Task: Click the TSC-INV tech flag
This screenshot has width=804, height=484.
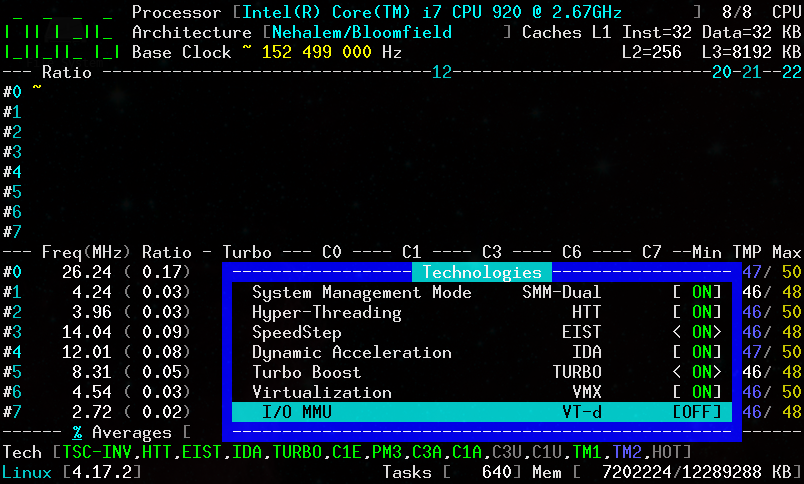Action: coord(96,452)
